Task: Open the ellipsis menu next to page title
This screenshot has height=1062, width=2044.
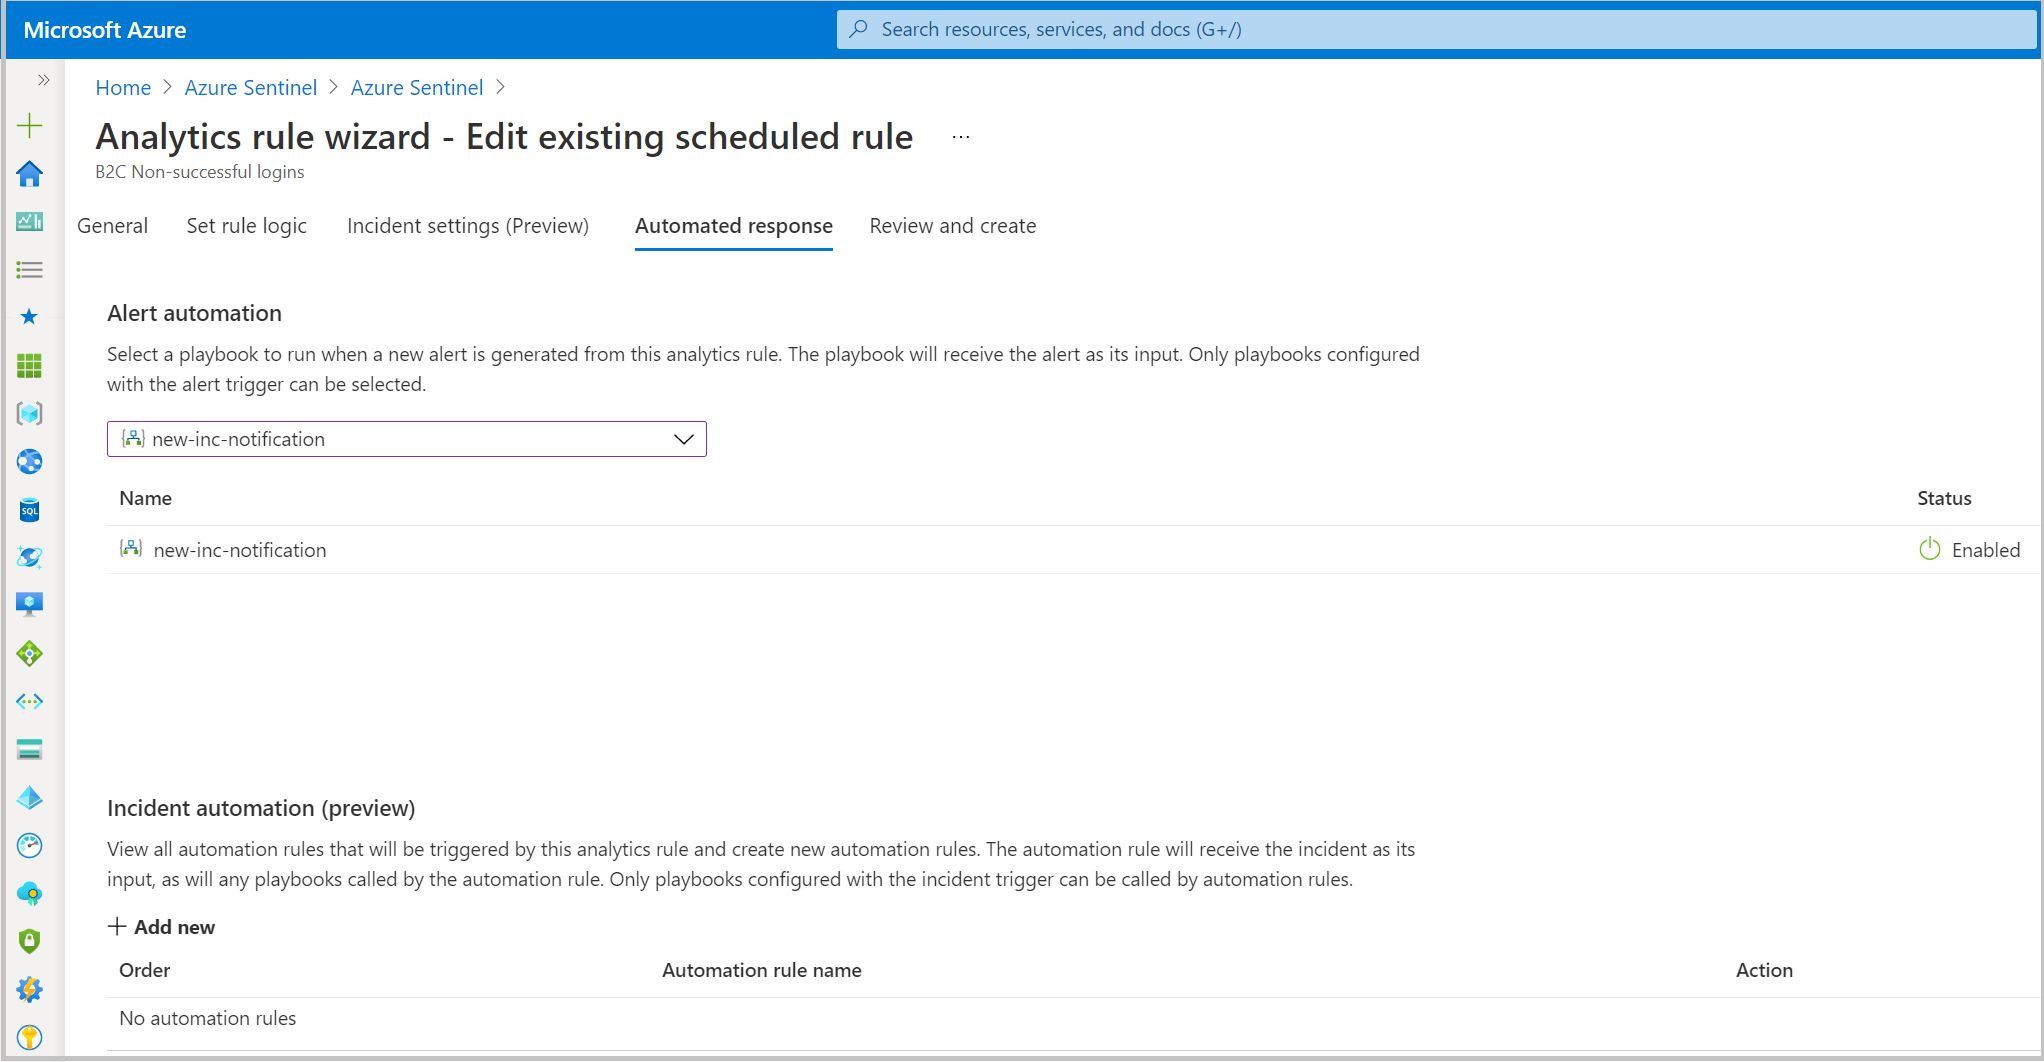Action: pyautogui.click(x=960, y=136)
